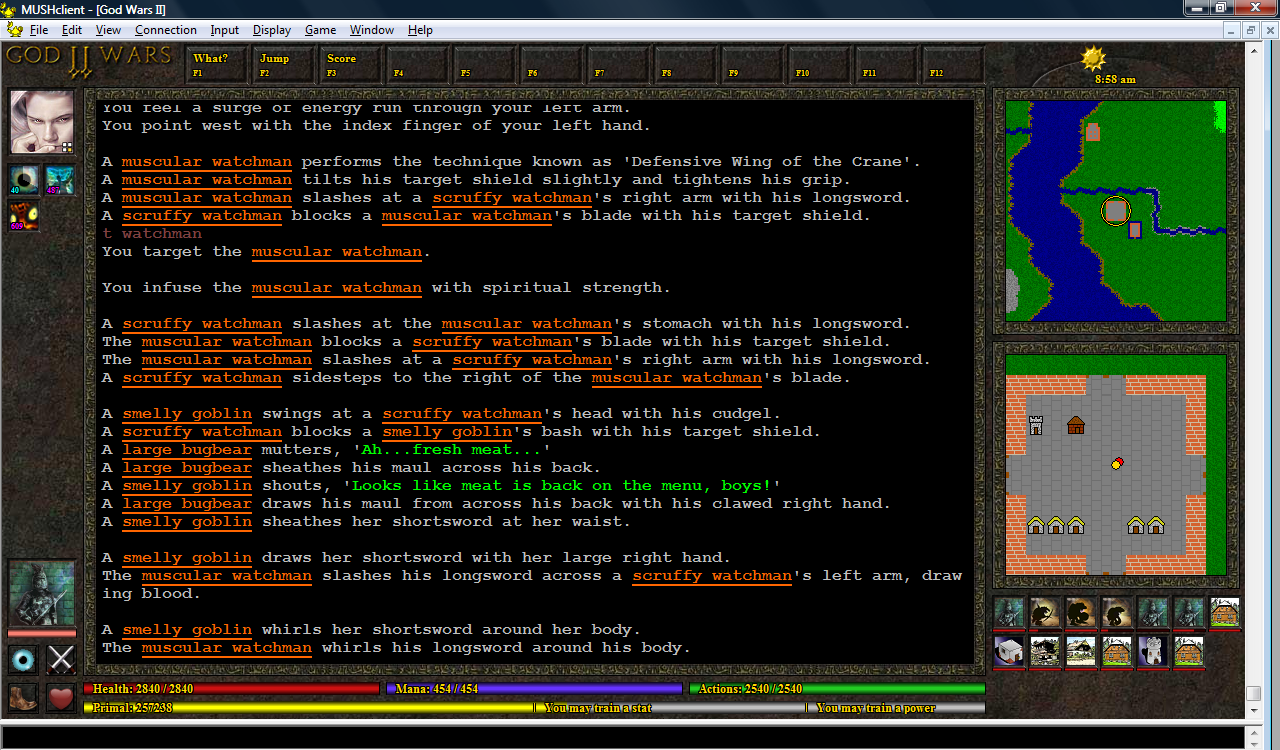Open the View menu
Screen dimensions: 1280x750
click(109, 30)
